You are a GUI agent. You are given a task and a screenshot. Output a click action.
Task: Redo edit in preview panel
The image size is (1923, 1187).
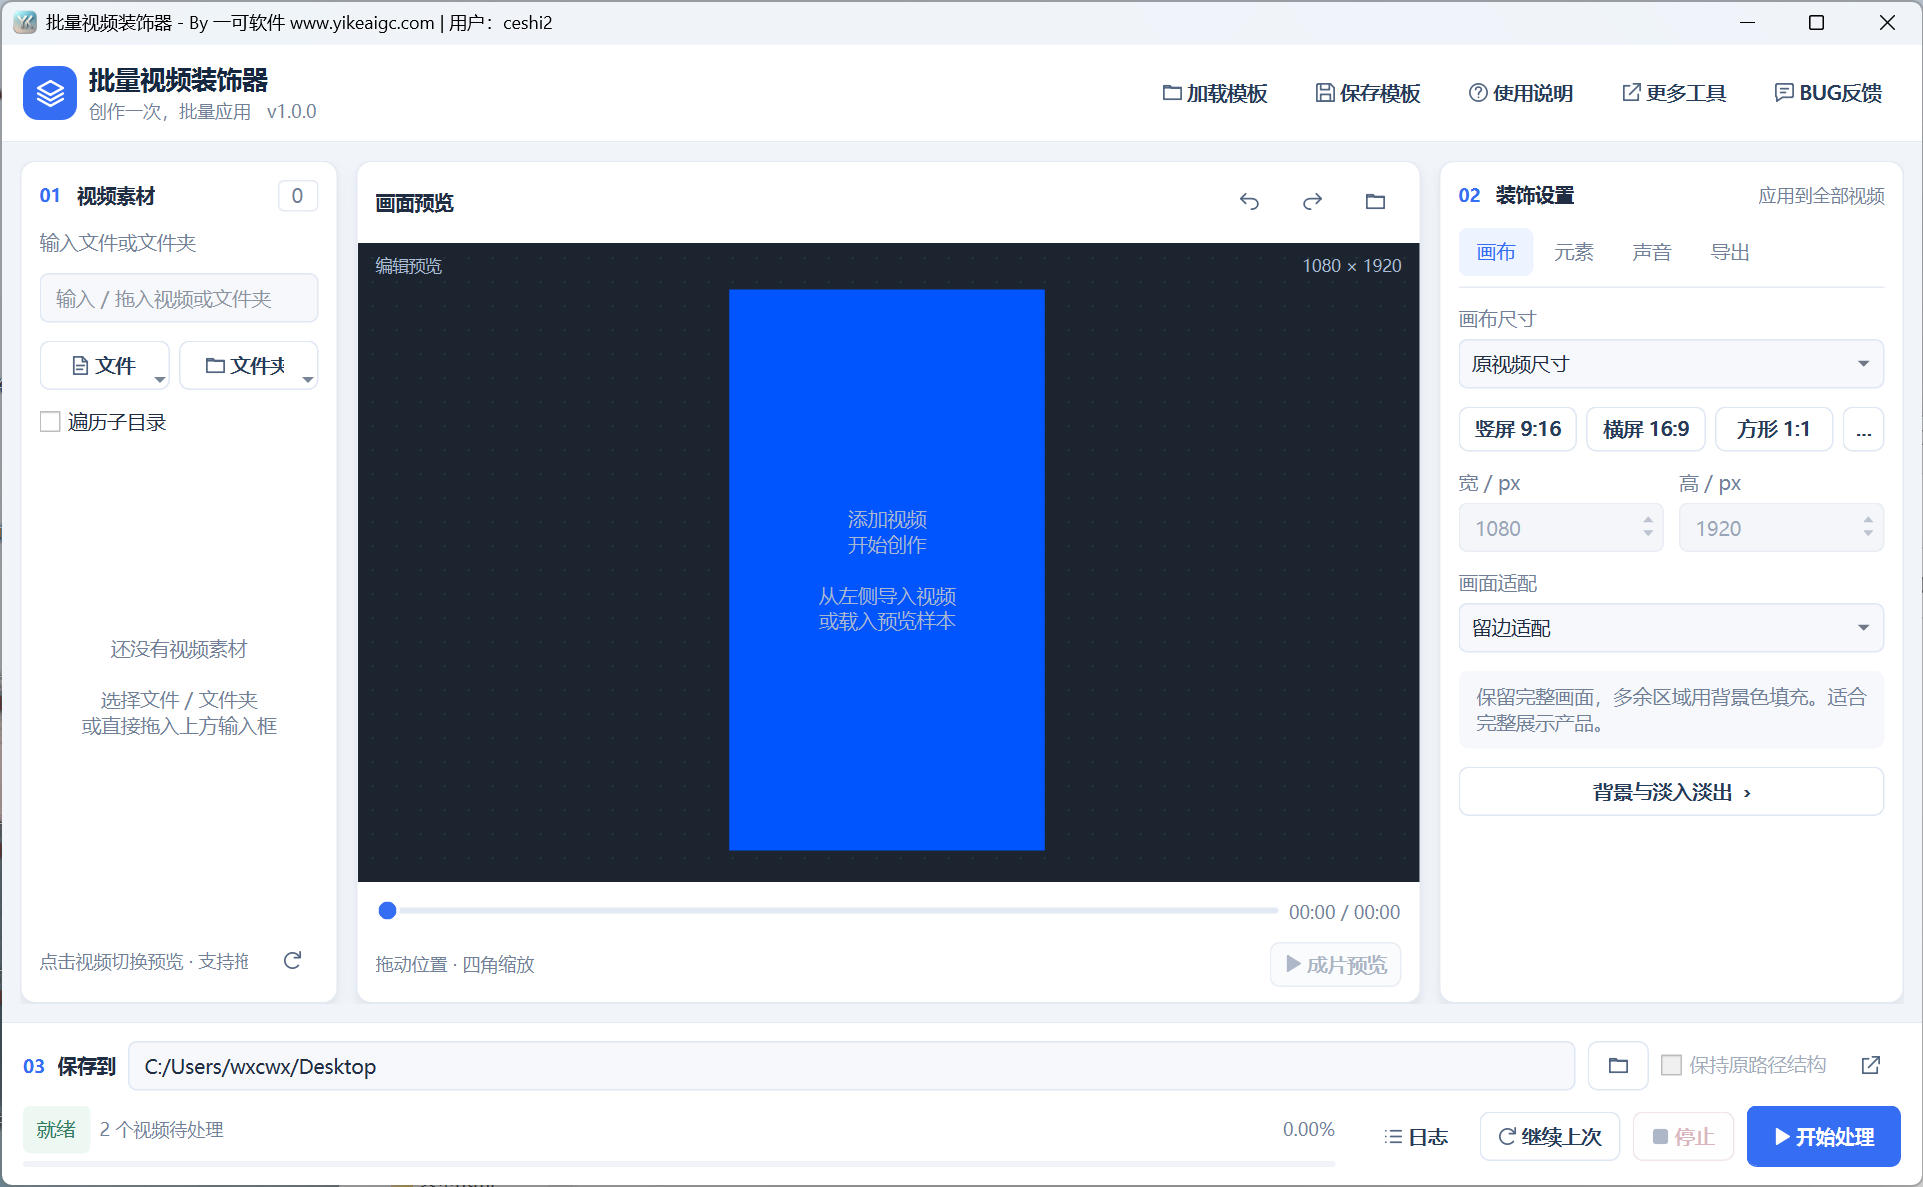pos(1312,202)
